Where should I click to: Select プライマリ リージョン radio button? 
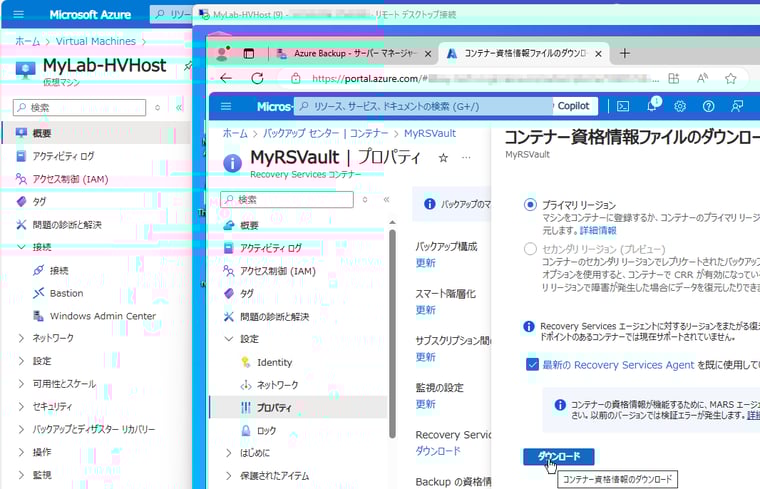tap(530, 205)
